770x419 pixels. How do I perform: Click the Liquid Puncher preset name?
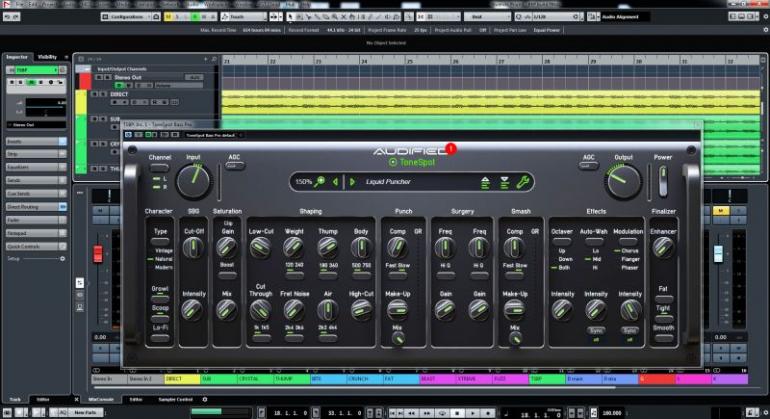(388, 182)
